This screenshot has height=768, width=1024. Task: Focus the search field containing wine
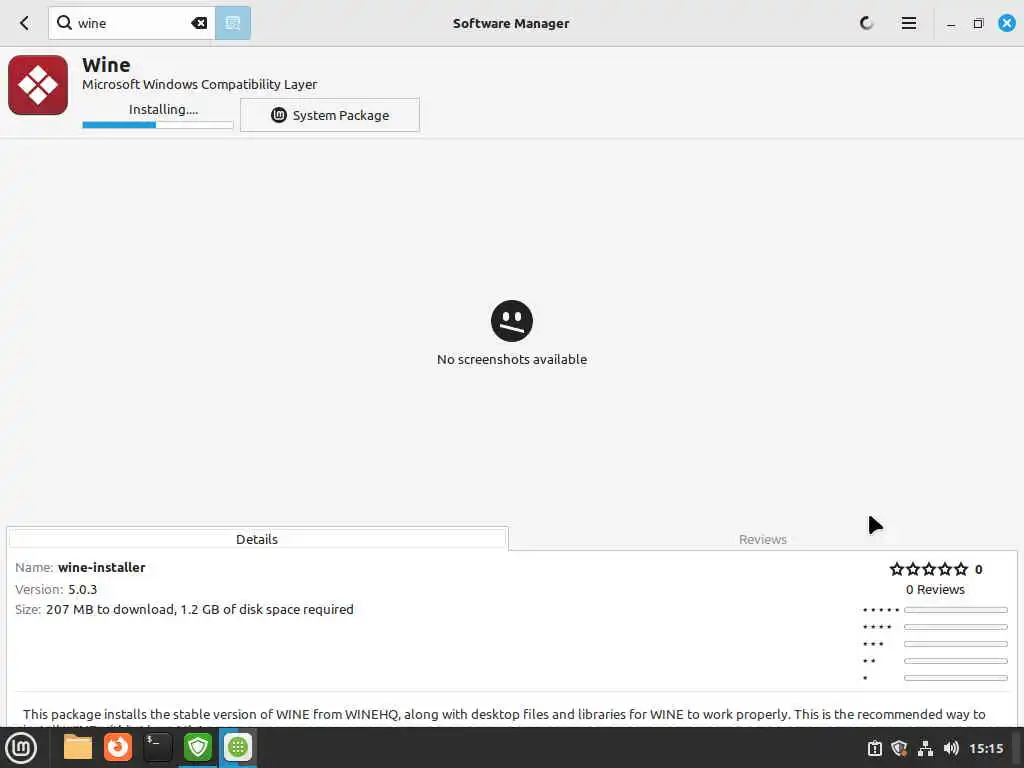coord(132,24)
